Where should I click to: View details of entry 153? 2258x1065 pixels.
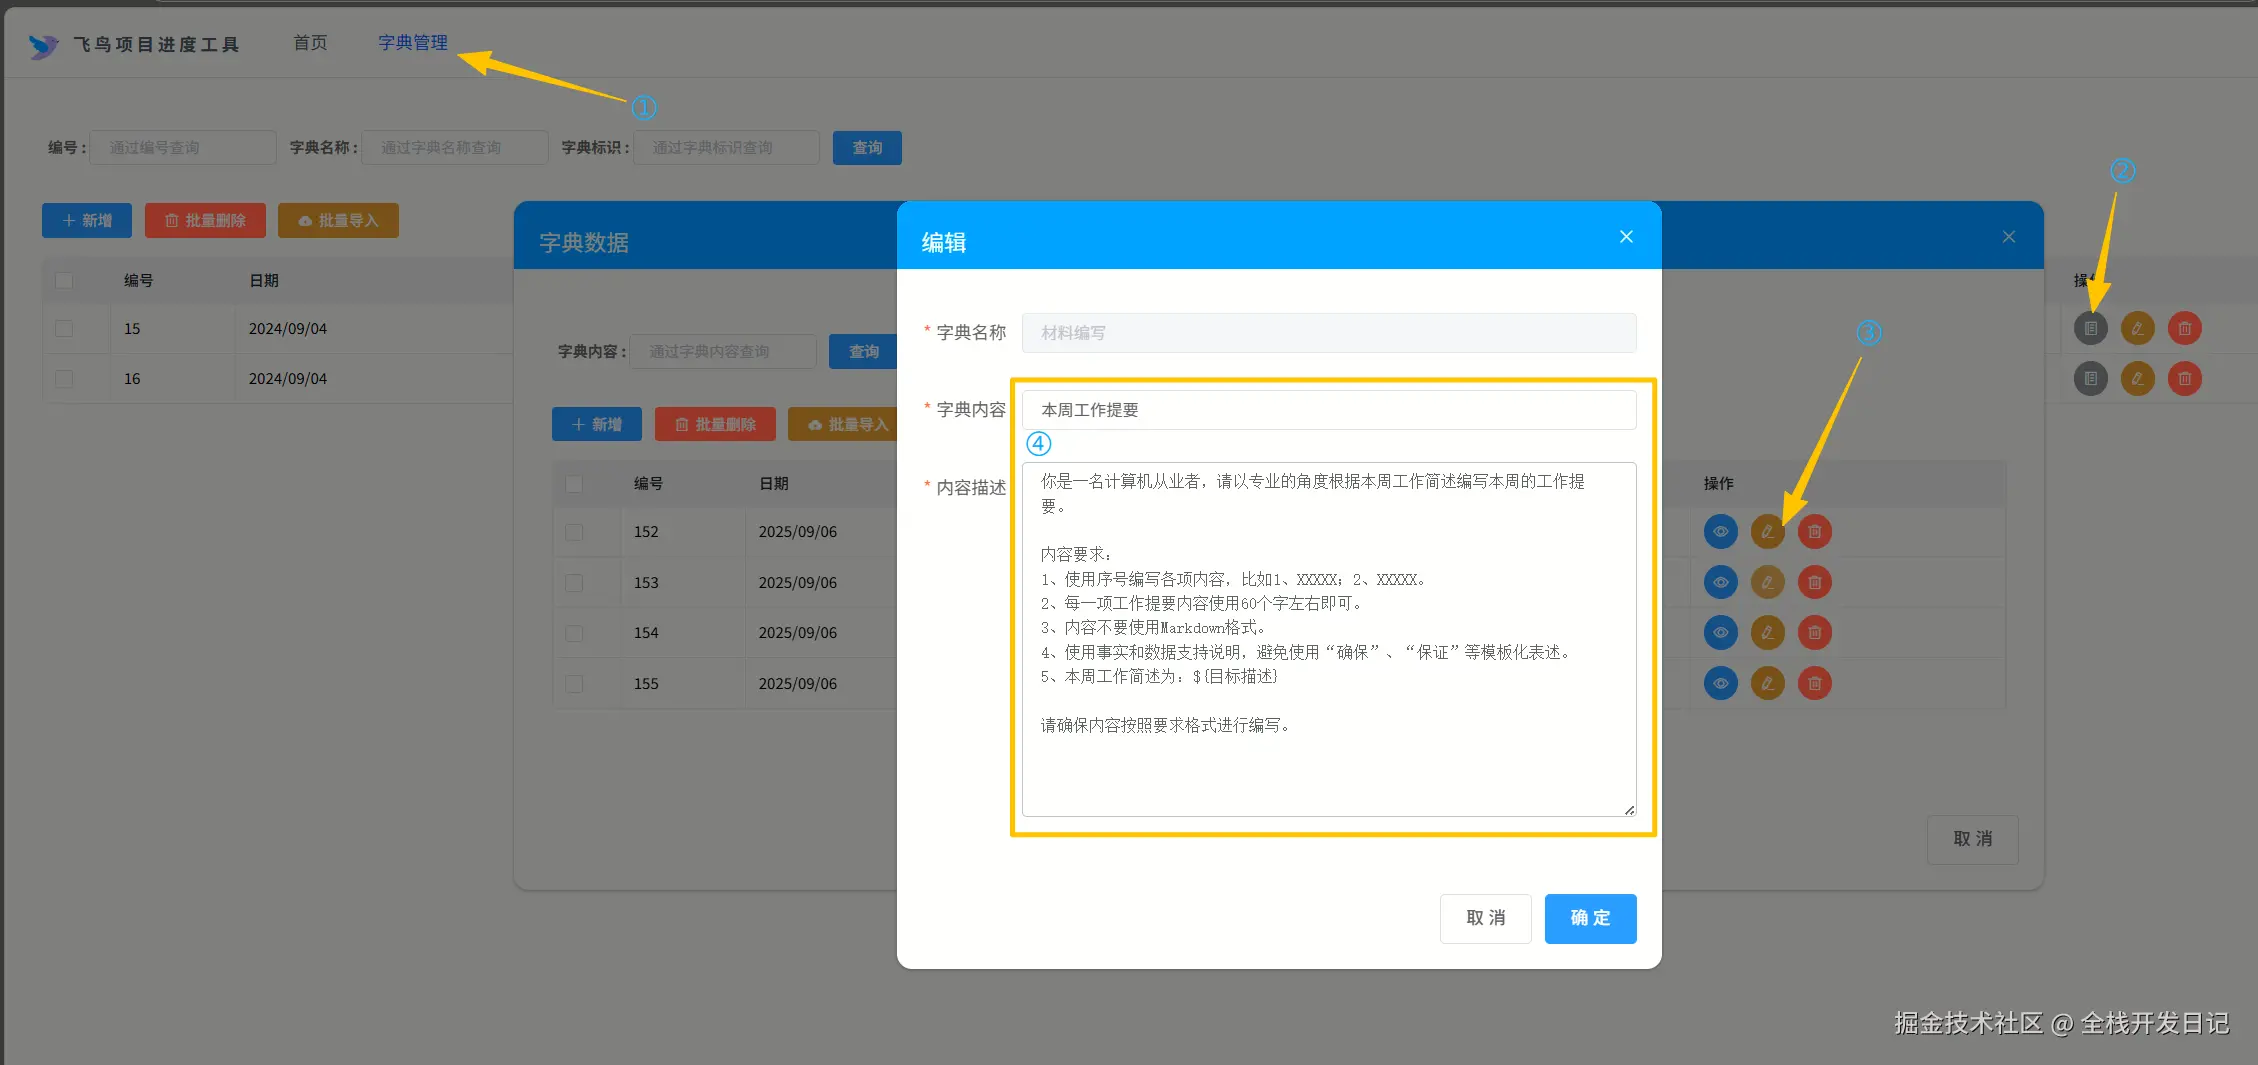1720,582
